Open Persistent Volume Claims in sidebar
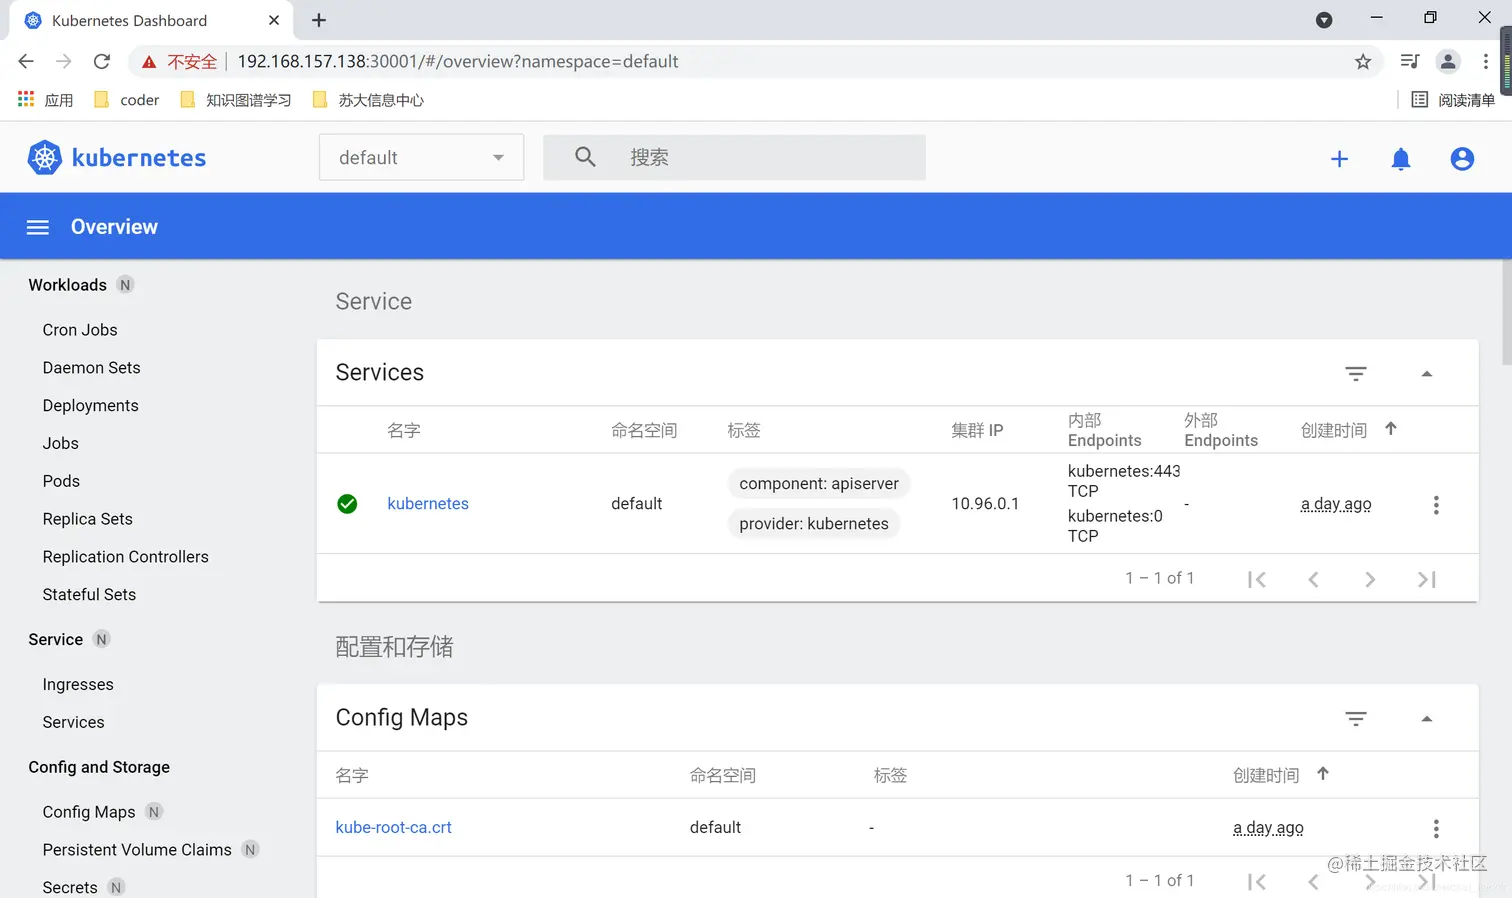The image size is (1512, 898). coord(137,850)
